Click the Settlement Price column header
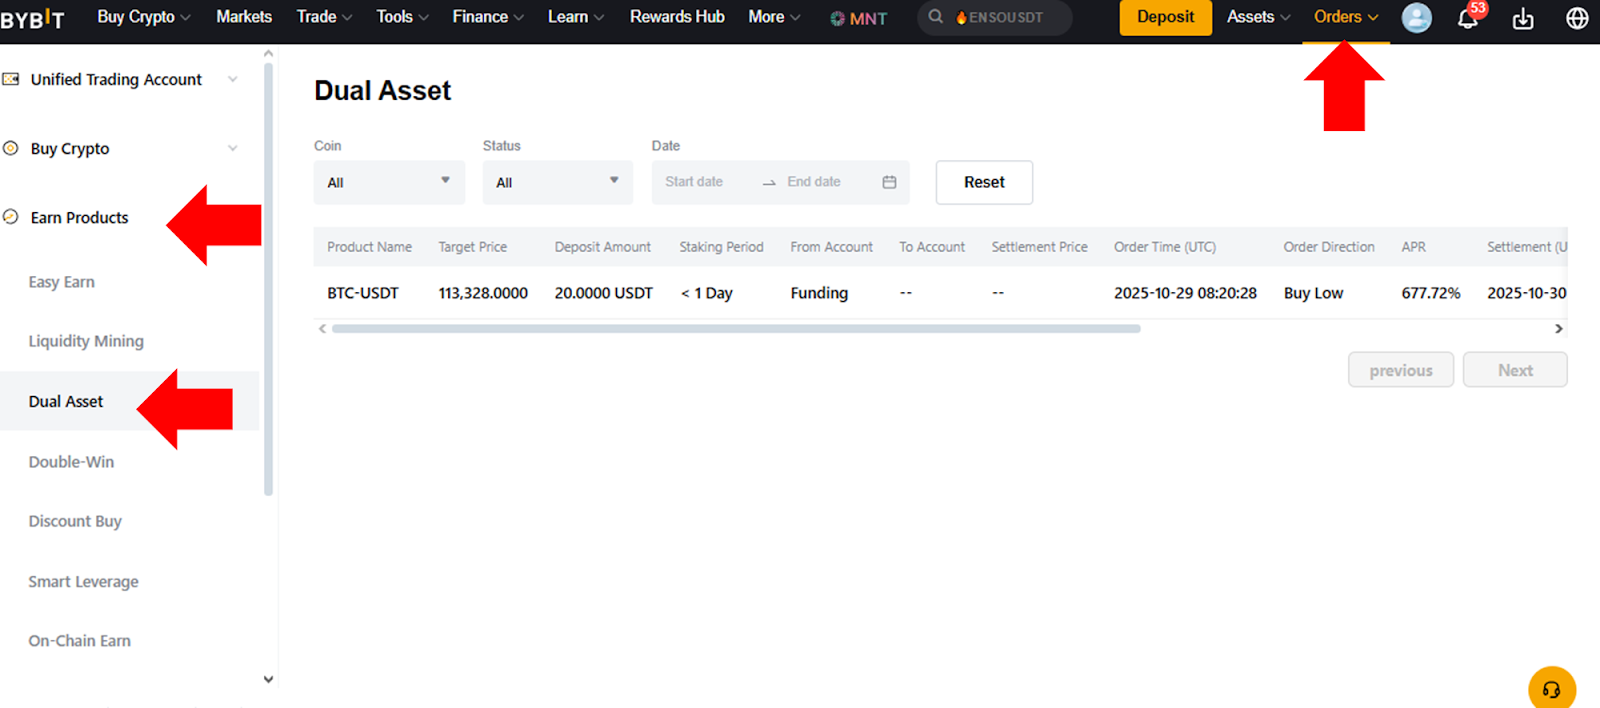This screenshot has width=1600, height=708. pos(1039,247)
